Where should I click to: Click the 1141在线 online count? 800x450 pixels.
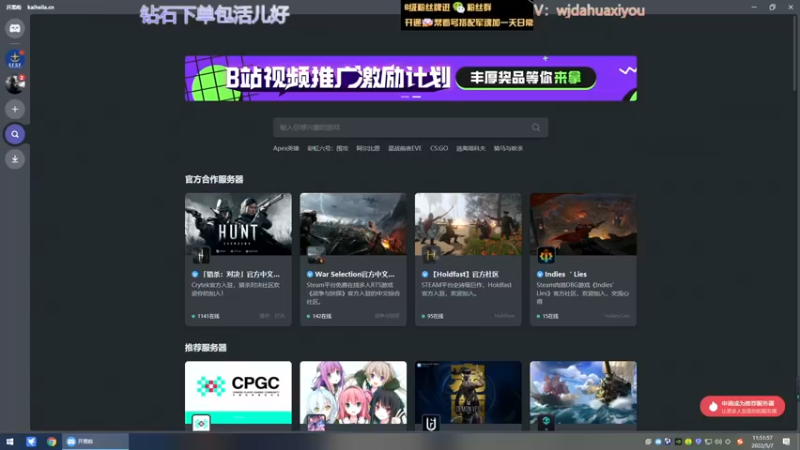[x=206, y=316]
